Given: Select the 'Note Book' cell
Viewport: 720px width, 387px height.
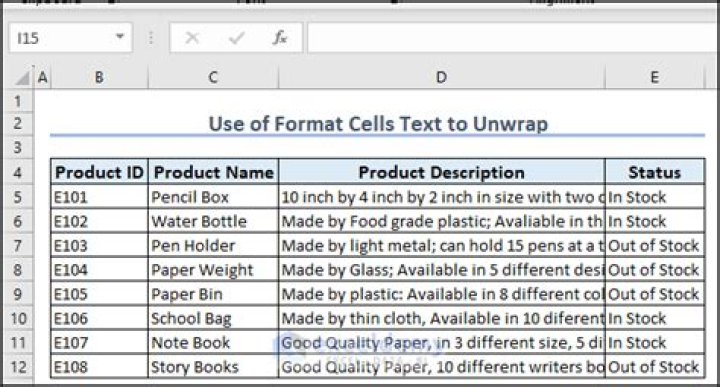Looking at the screenshot, I should 214,343.
